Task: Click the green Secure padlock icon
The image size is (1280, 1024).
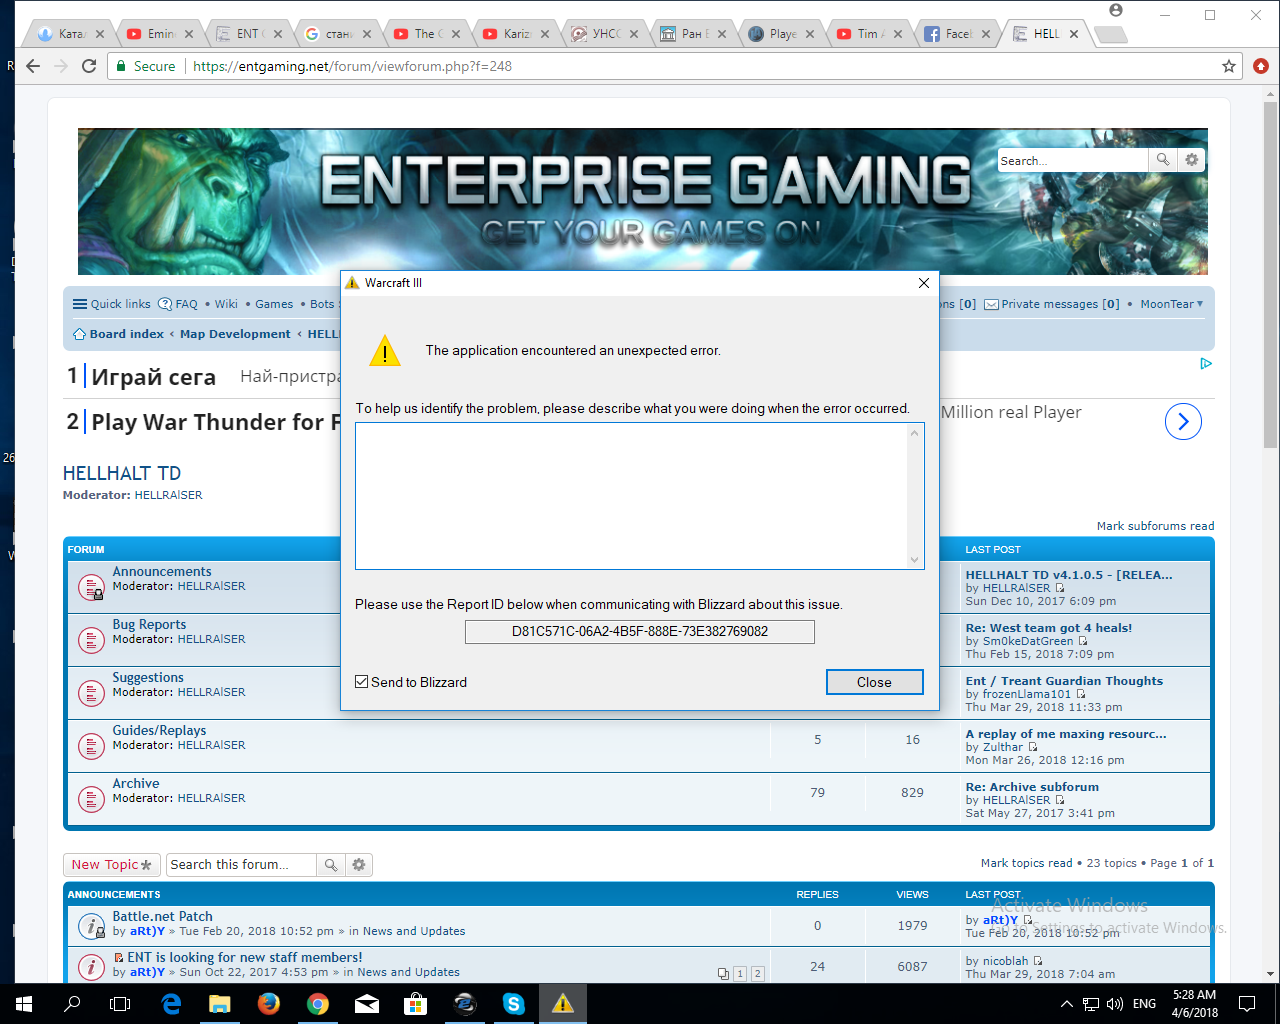Action: coord(121,66)
